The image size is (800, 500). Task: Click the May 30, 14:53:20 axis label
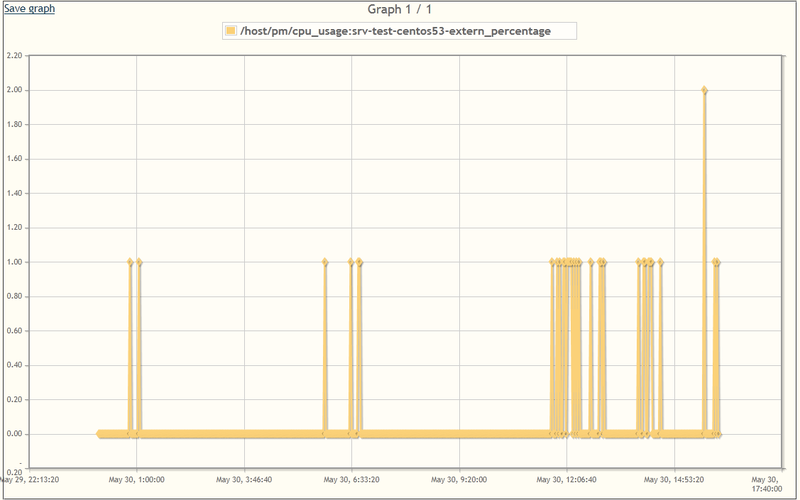coord(675,479)
